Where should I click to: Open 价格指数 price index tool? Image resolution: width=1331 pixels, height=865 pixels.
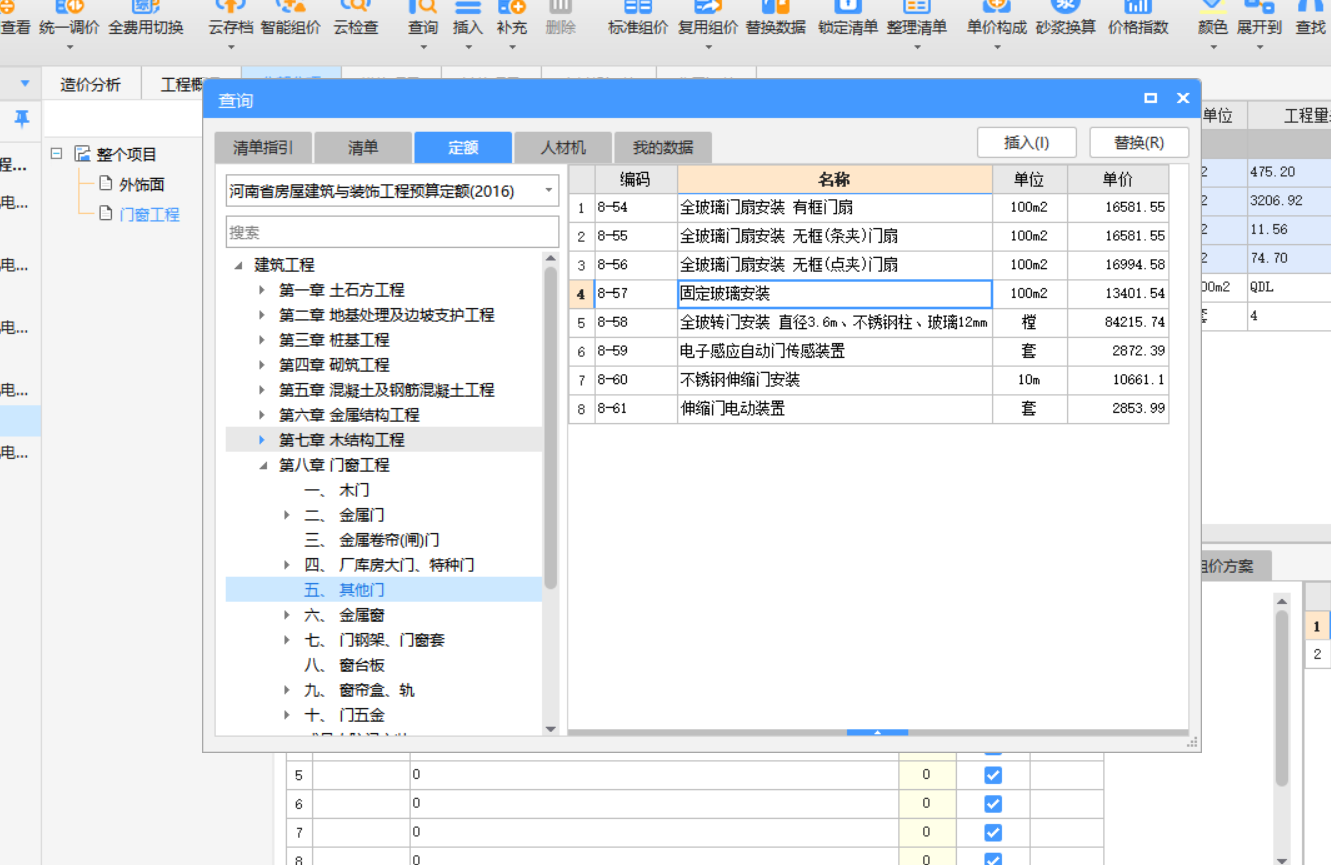(x=1138, y=19)
